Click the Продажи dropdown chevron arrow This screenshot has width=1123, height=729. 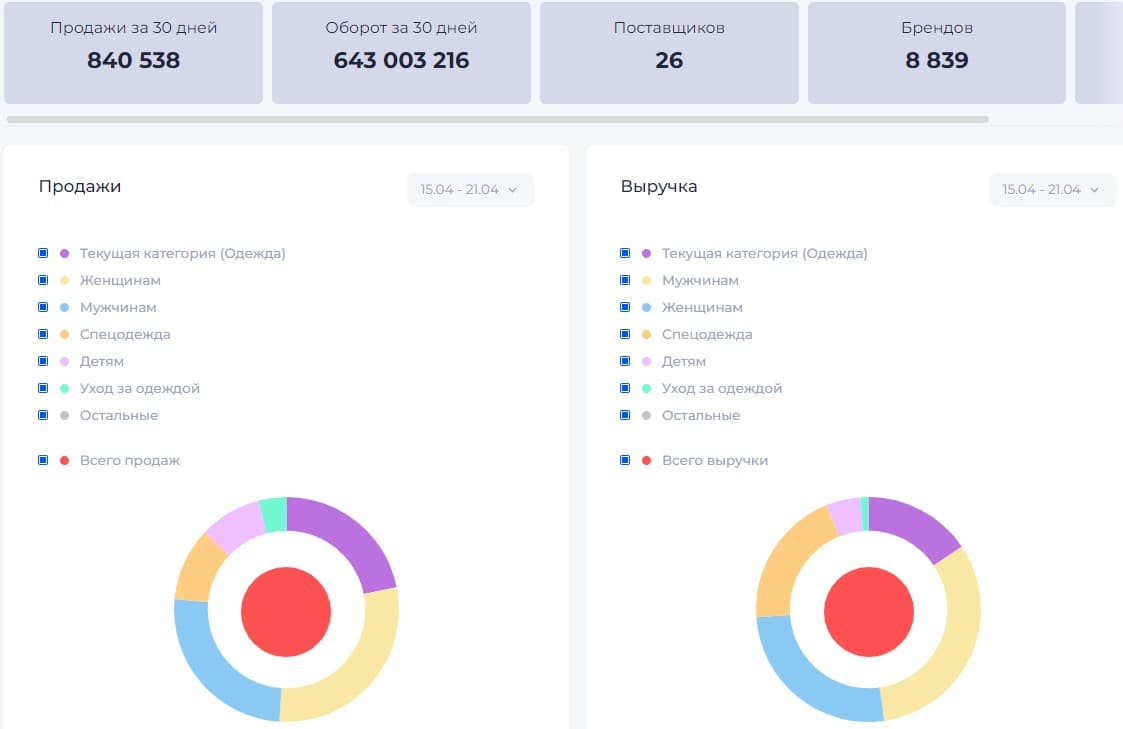[x=513, y=190]
